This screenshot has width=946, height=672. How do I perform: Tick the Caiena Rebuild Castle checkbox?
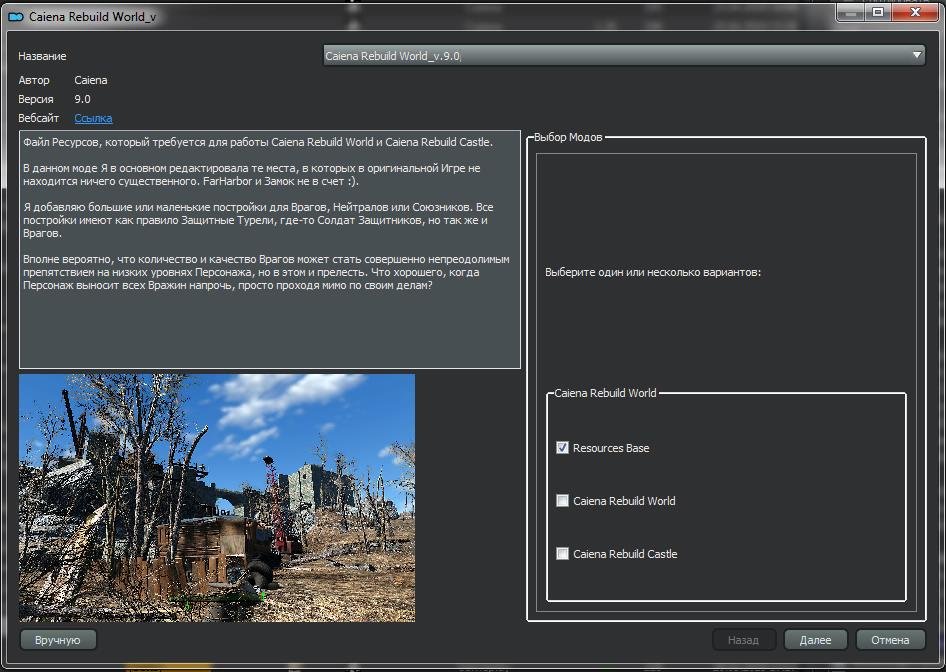(x=562, y=554)
